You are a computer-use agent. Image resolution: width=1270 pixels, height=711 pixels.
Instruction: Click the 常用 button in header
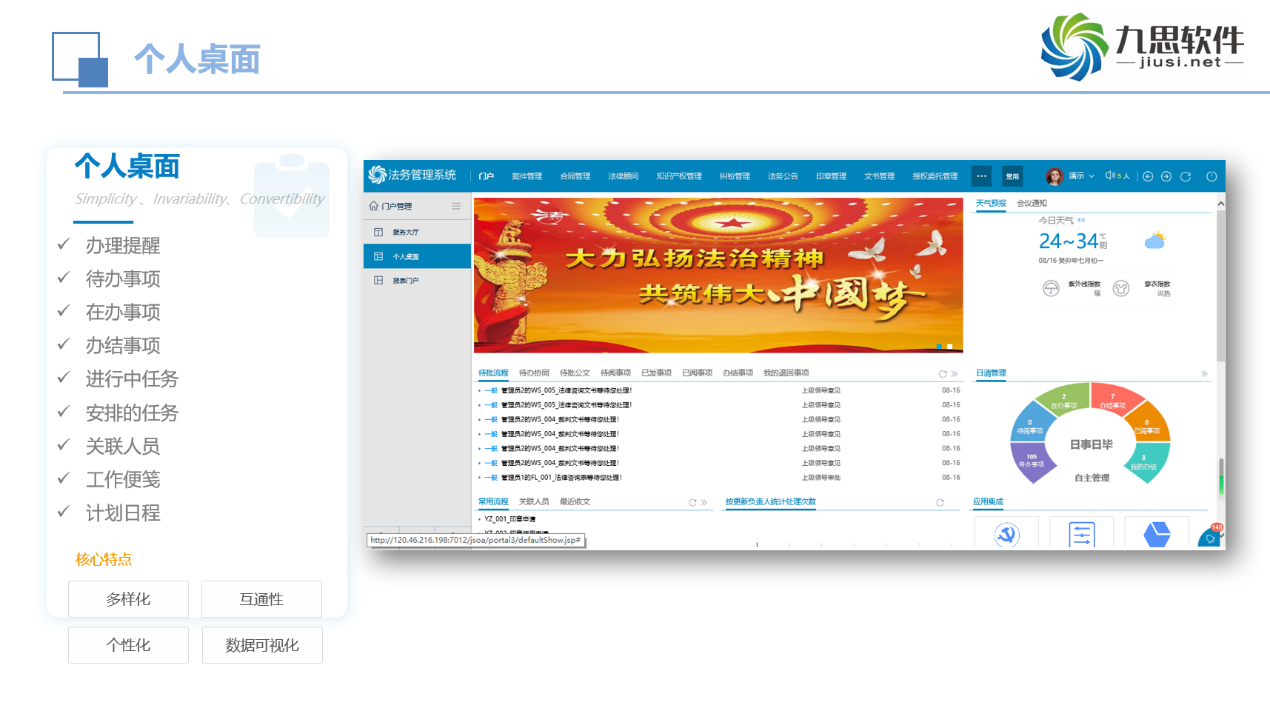(x=1012, y=176)
